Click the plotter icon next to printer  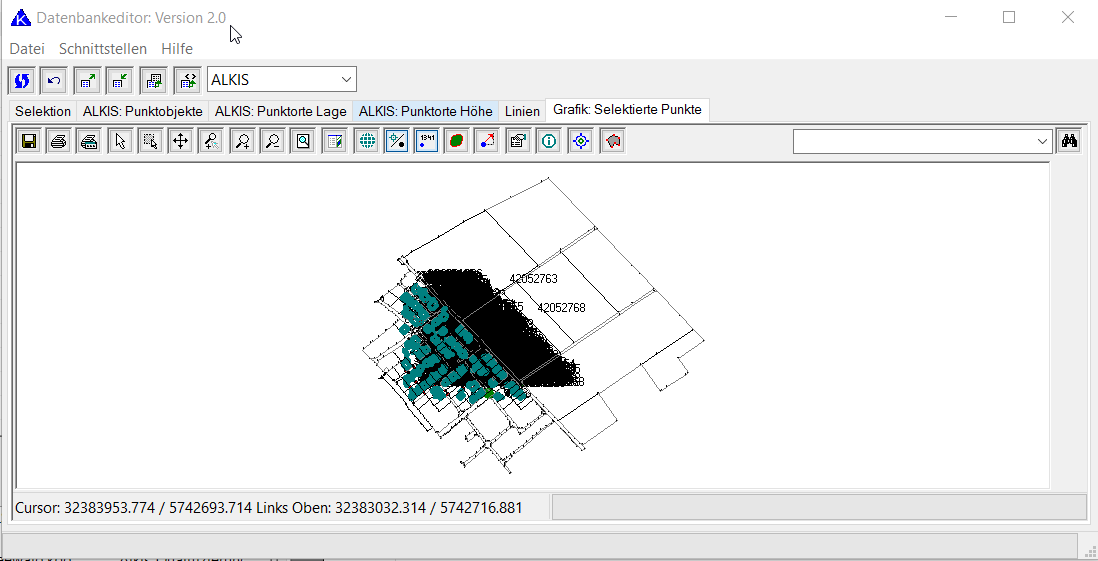[88, 141]
